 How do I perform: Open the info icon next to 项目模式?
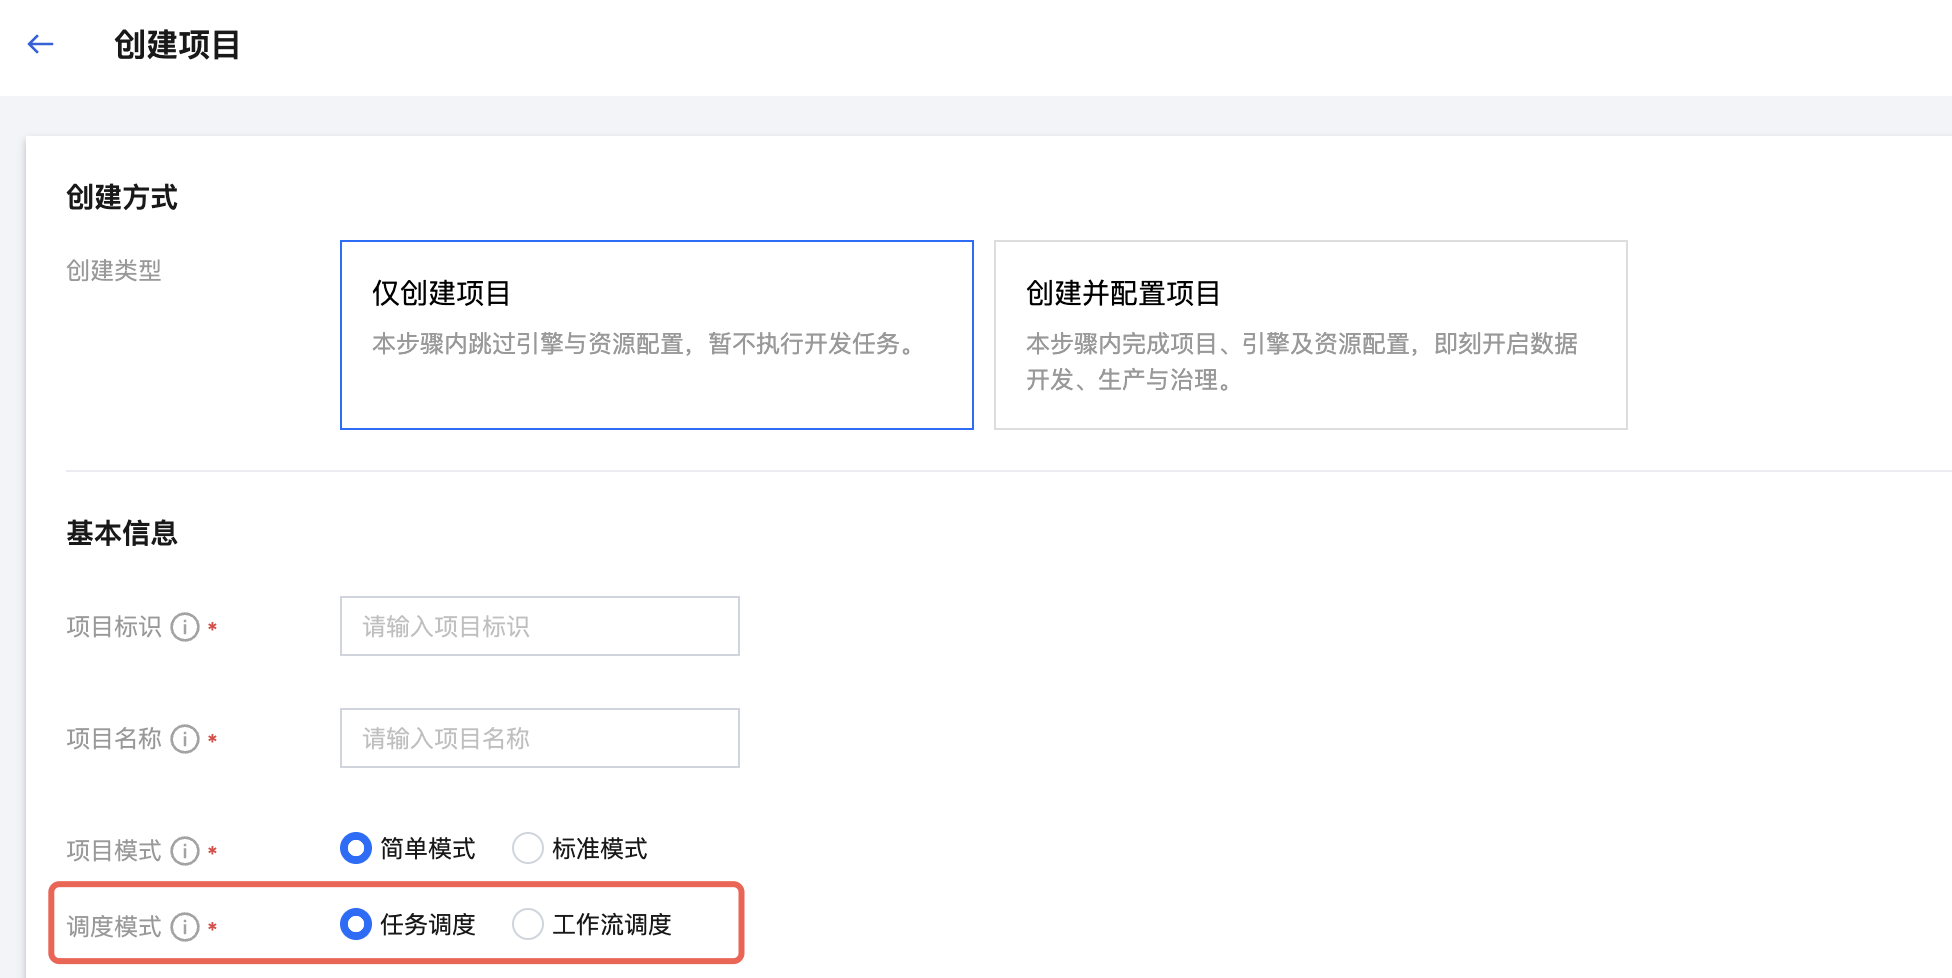(x=185, y=851)
